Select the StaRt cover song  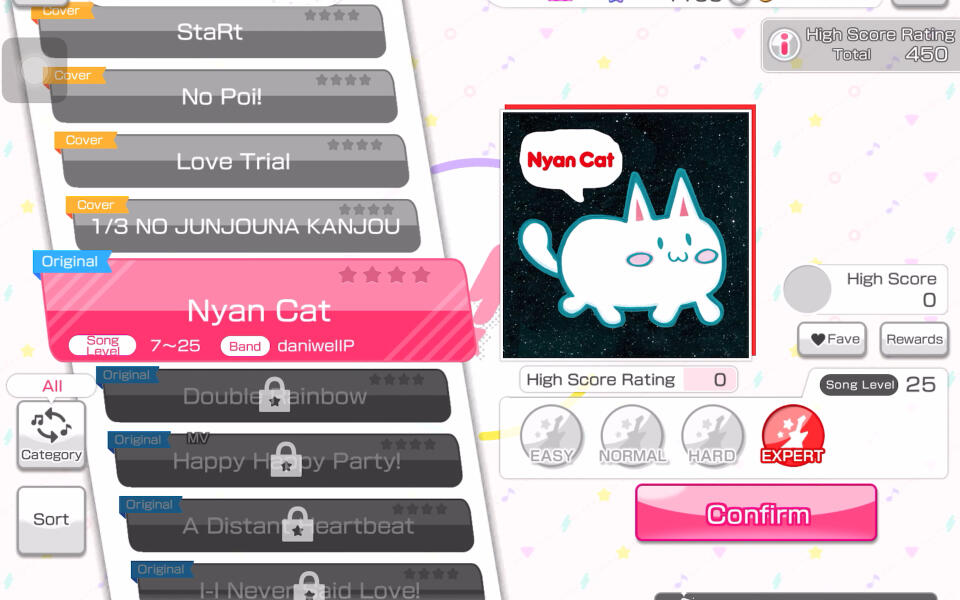pos(211,32)
